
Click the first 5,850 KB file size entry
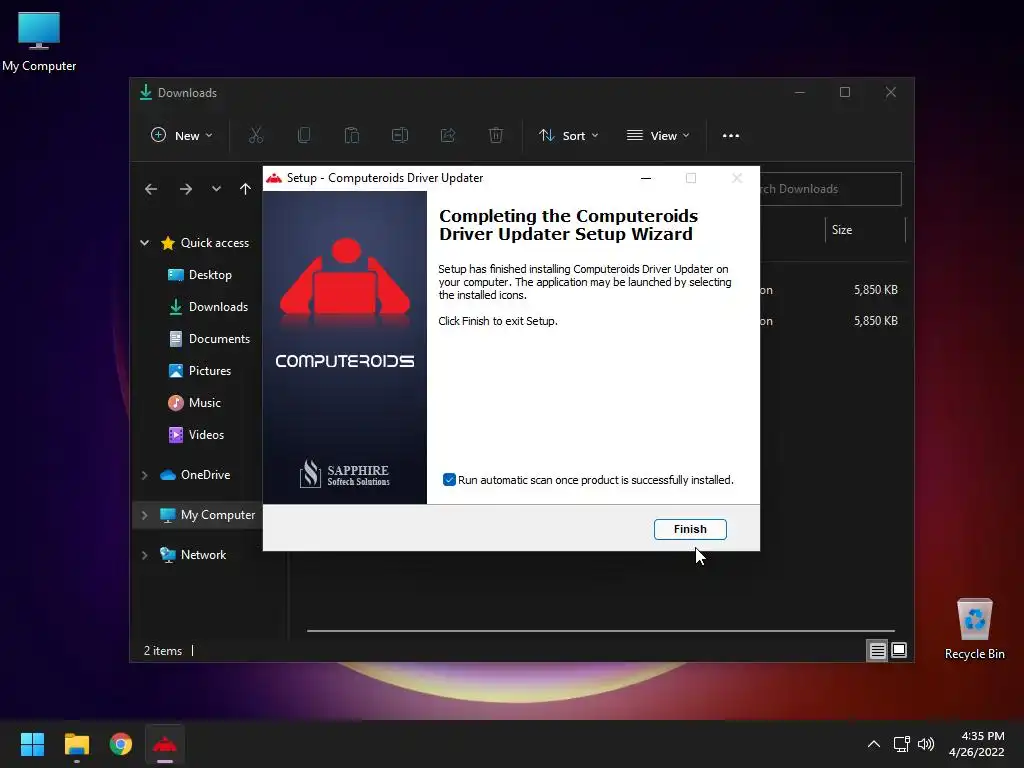click(x=876, y=290)
